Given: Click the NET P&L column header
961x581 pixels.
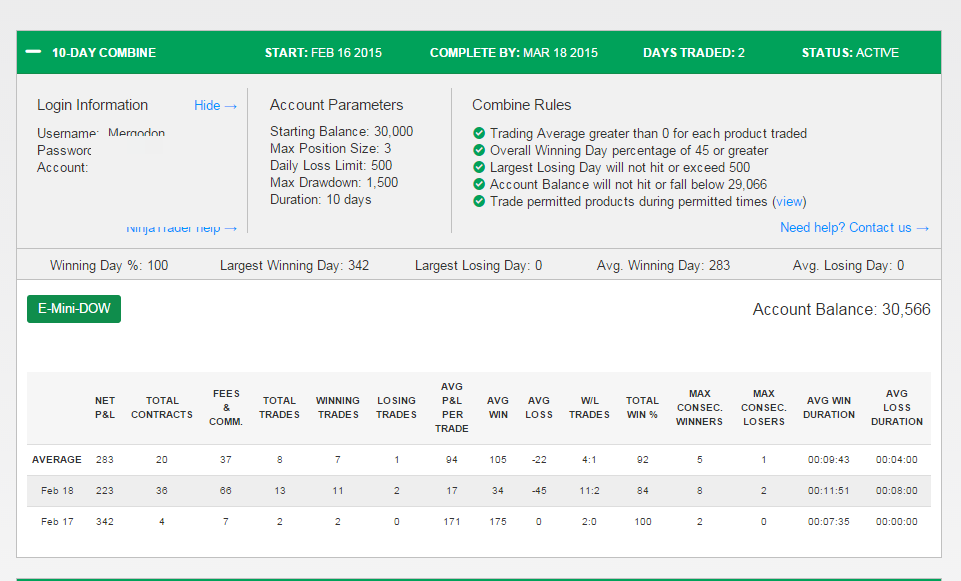Looking at the screenshot, I should tap(105, 408).
